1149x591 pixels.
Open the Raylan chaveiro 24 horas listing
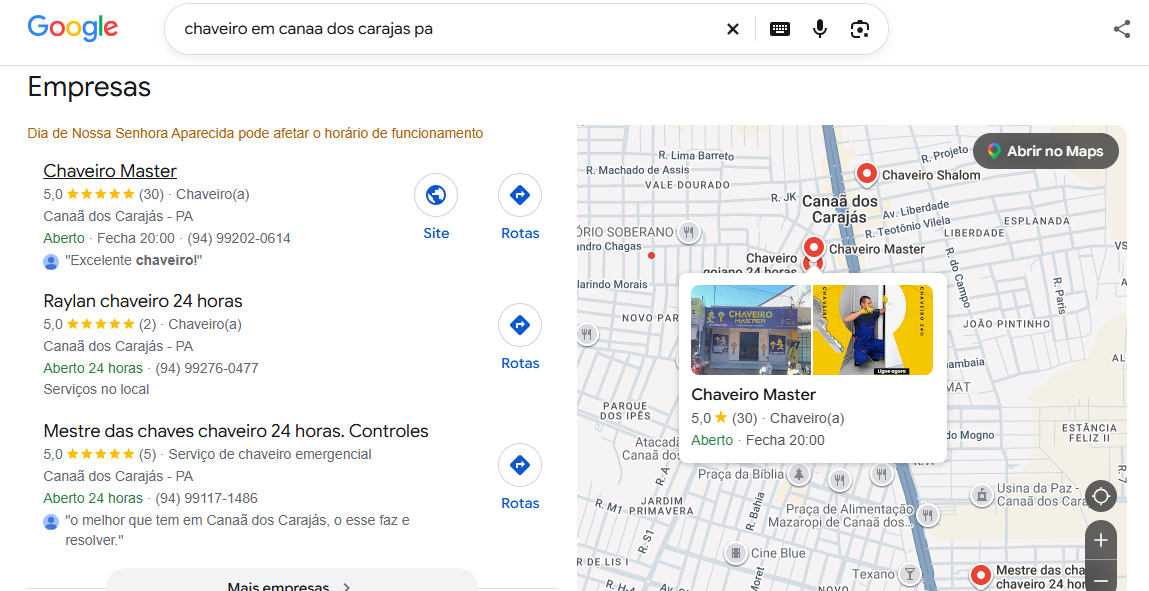pos(143,301)
